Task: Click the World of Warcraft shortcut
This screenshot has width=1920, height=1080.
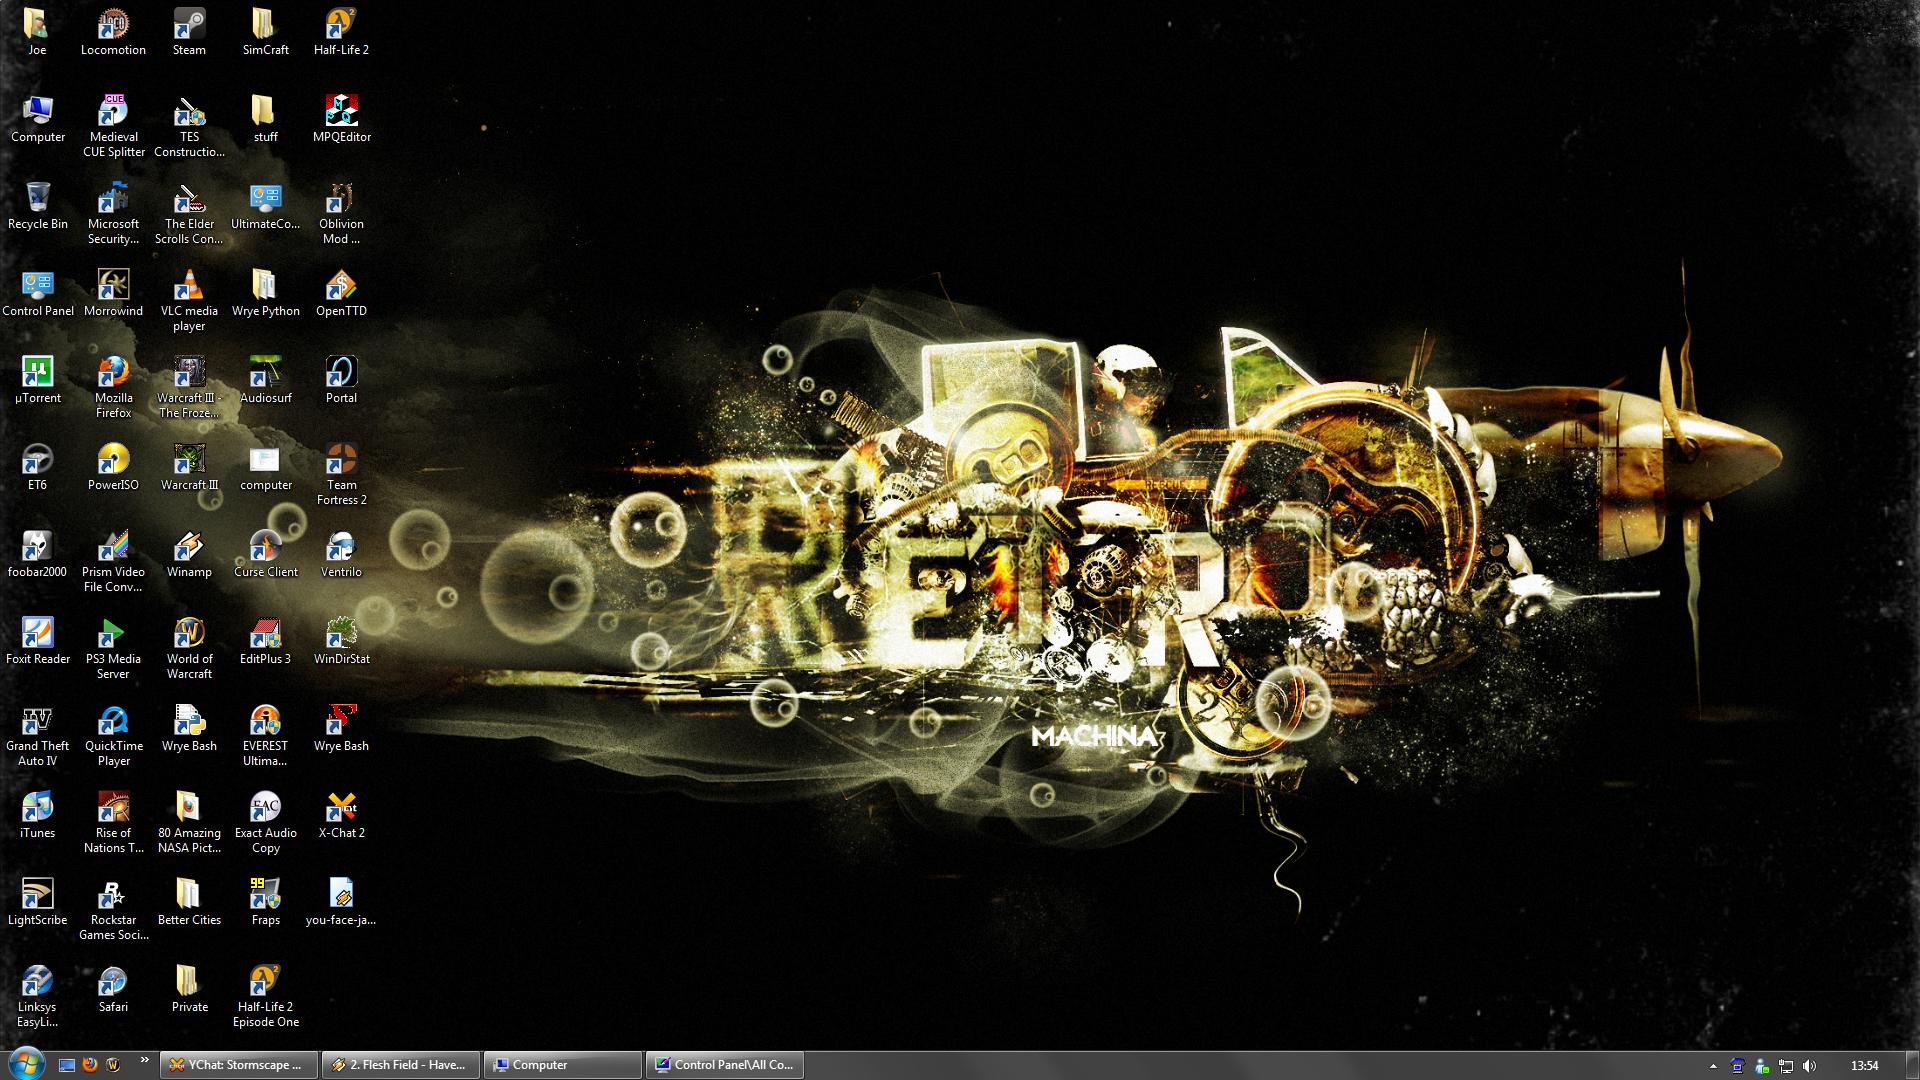Action: click(x=189, y=634)
